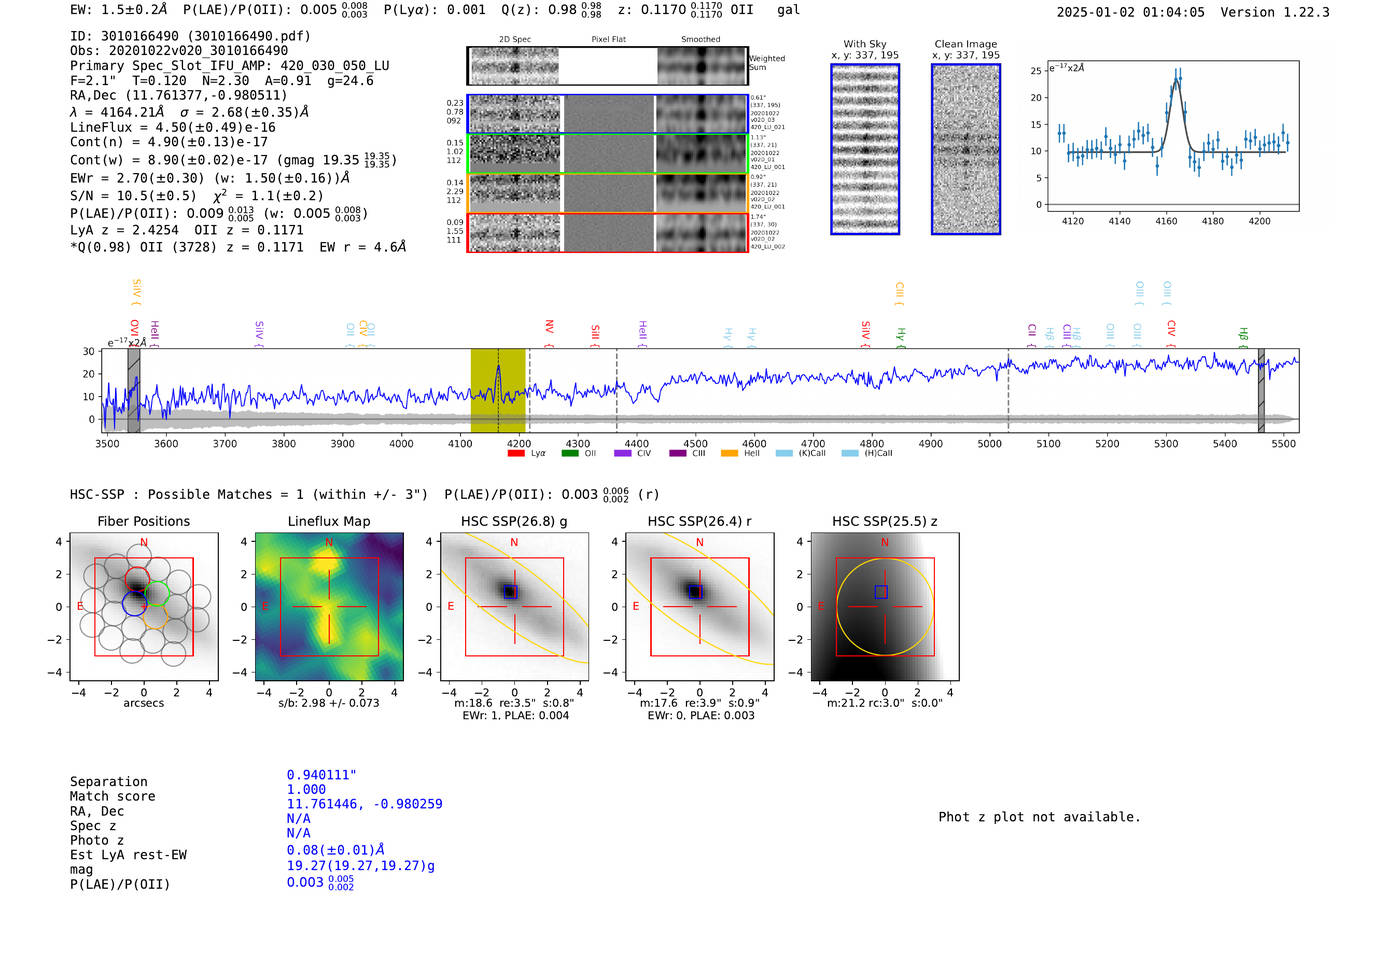
Task: Click the 2025-01-02 01:04:05 timestamp
Action: [x=1131, y=12]
